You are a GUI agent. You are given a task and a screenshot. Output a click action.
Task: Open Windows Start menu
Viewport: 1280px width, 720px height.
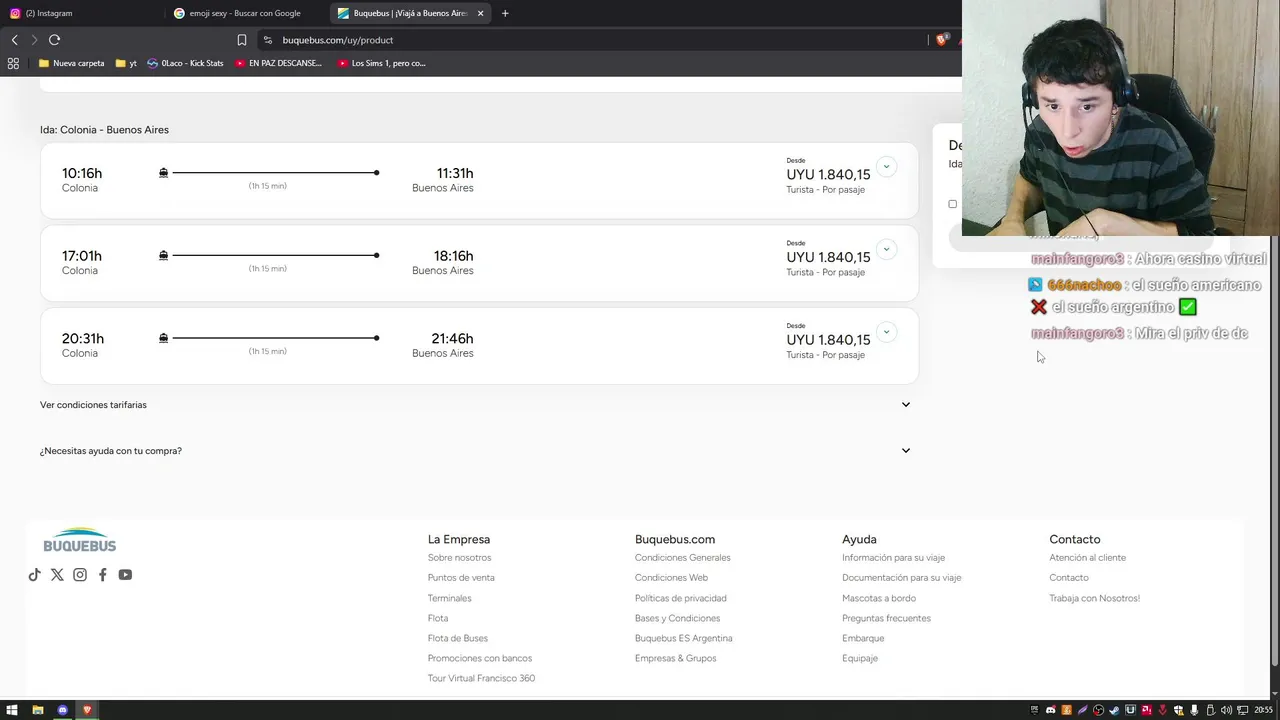[x=12, y=710]
